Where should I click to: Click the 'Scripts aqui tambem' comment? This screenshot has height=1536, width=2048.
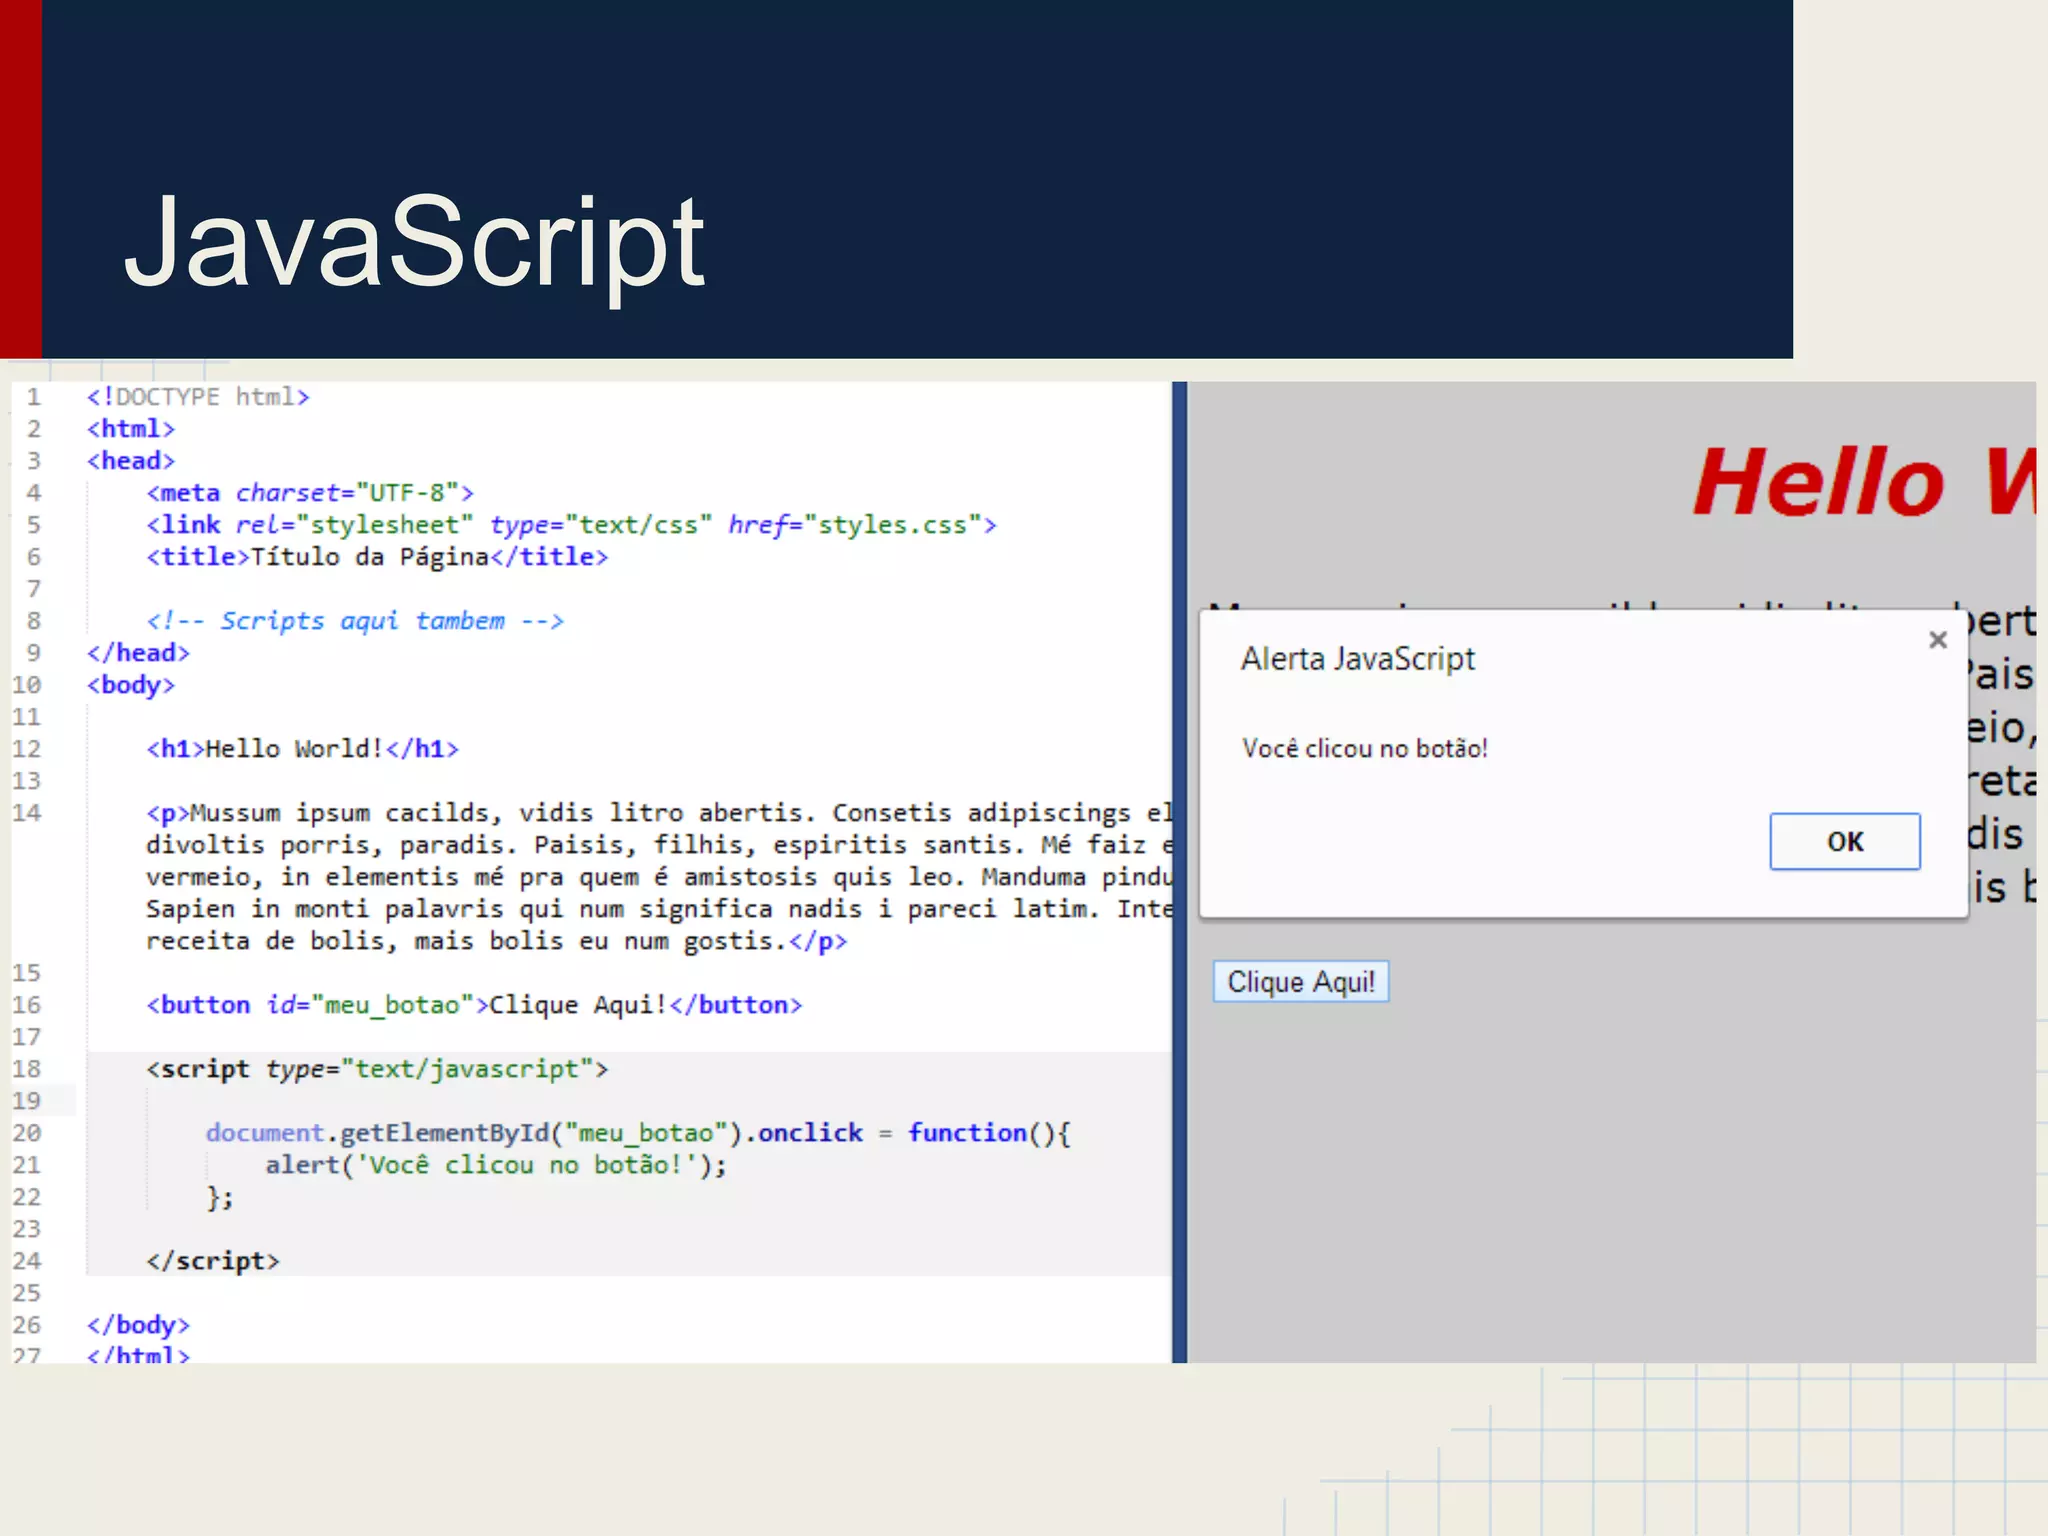pos(355,621)
